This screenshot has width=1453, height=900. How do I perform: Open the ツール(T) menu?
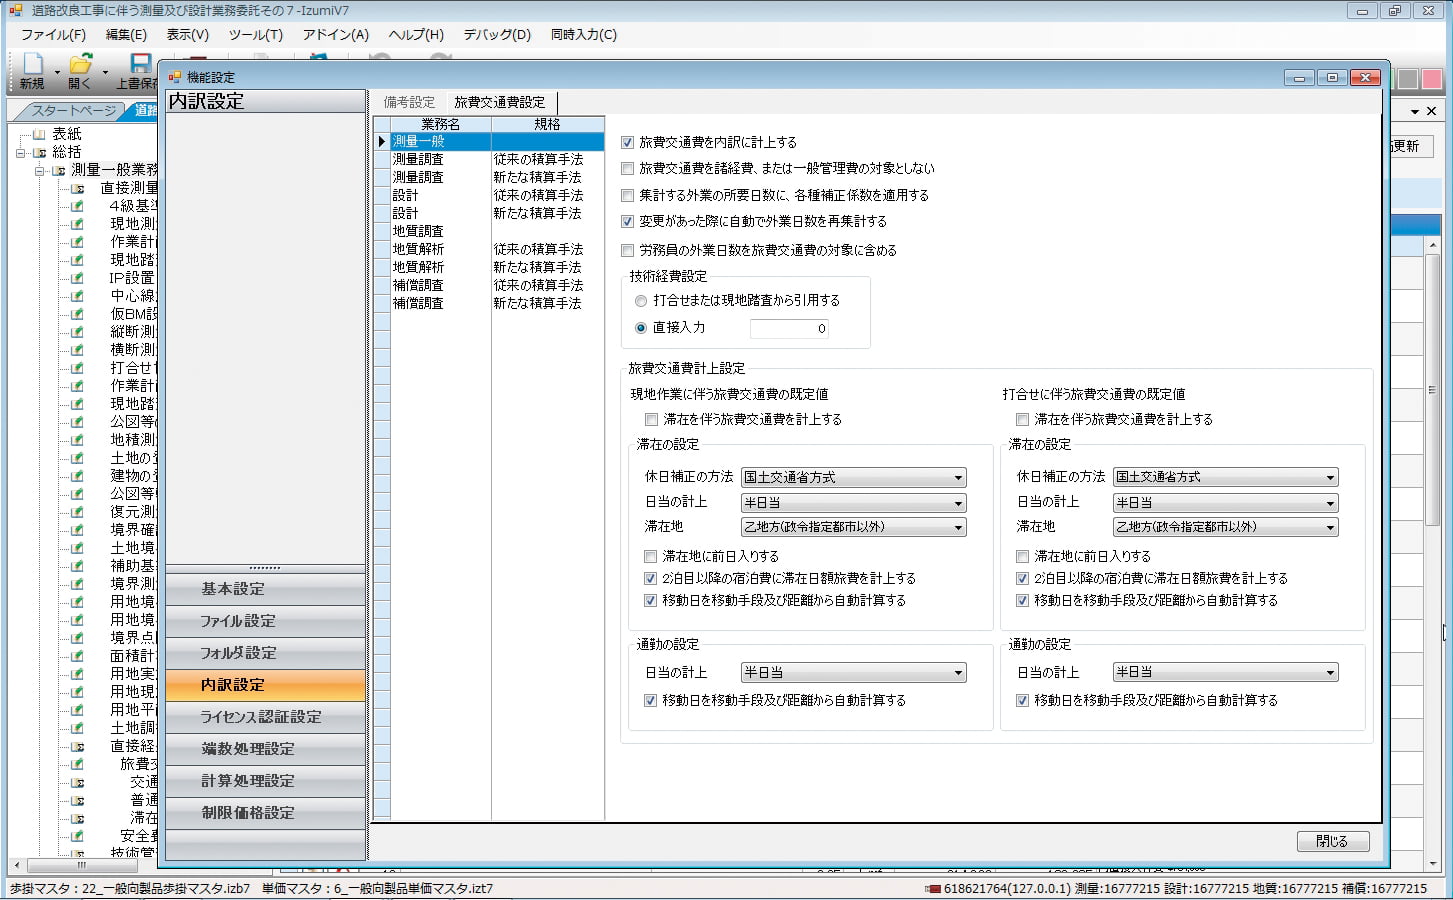pos(255,34)
